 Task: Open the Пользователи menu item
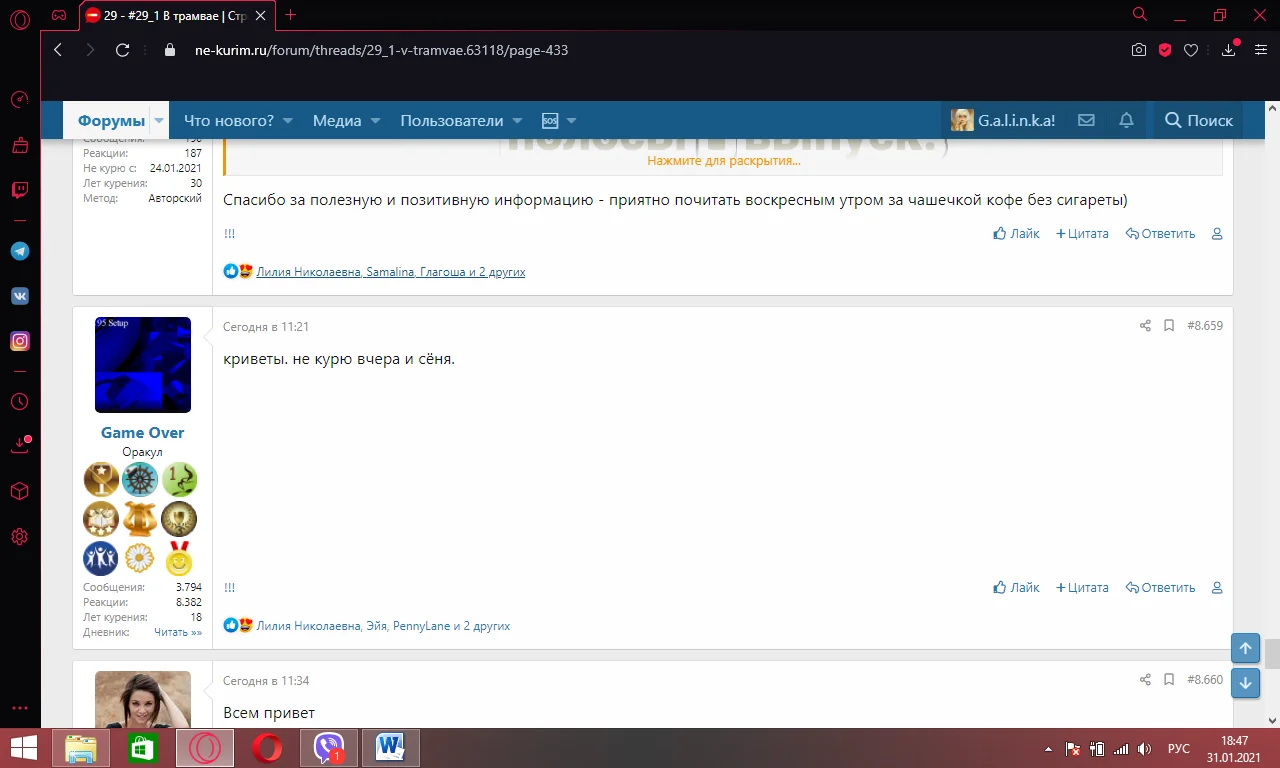click(452, 121)
